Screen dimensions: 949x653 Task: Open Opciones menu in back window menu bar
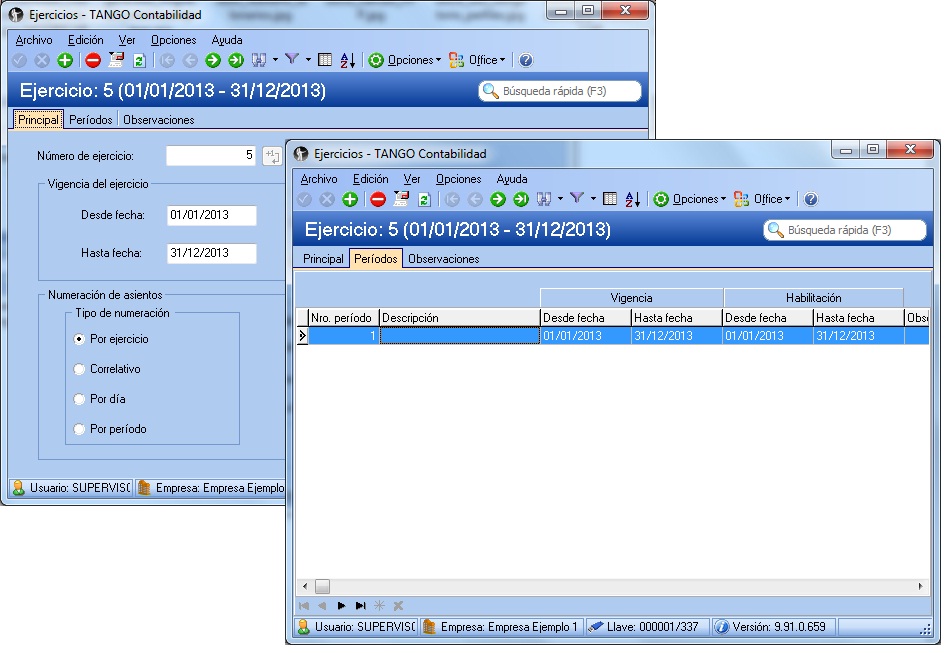(174, 40)
